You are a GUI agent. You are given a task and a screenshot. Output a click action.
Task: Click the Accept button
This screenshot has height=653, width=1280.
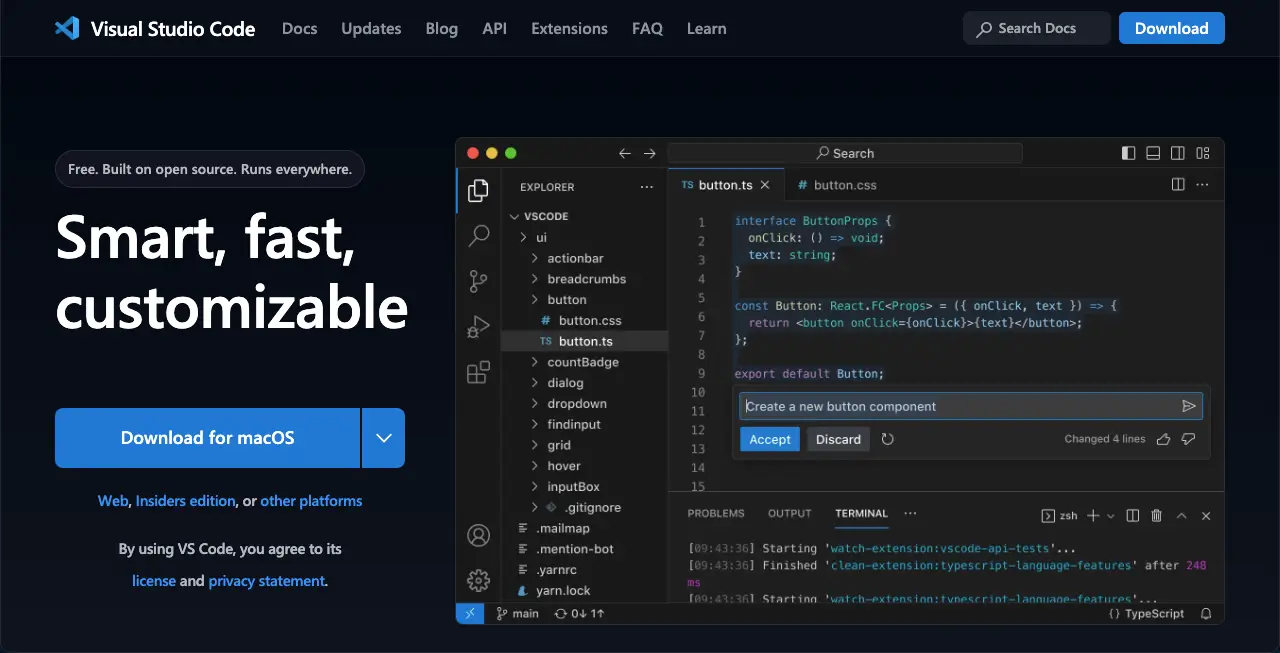(770, 439)
